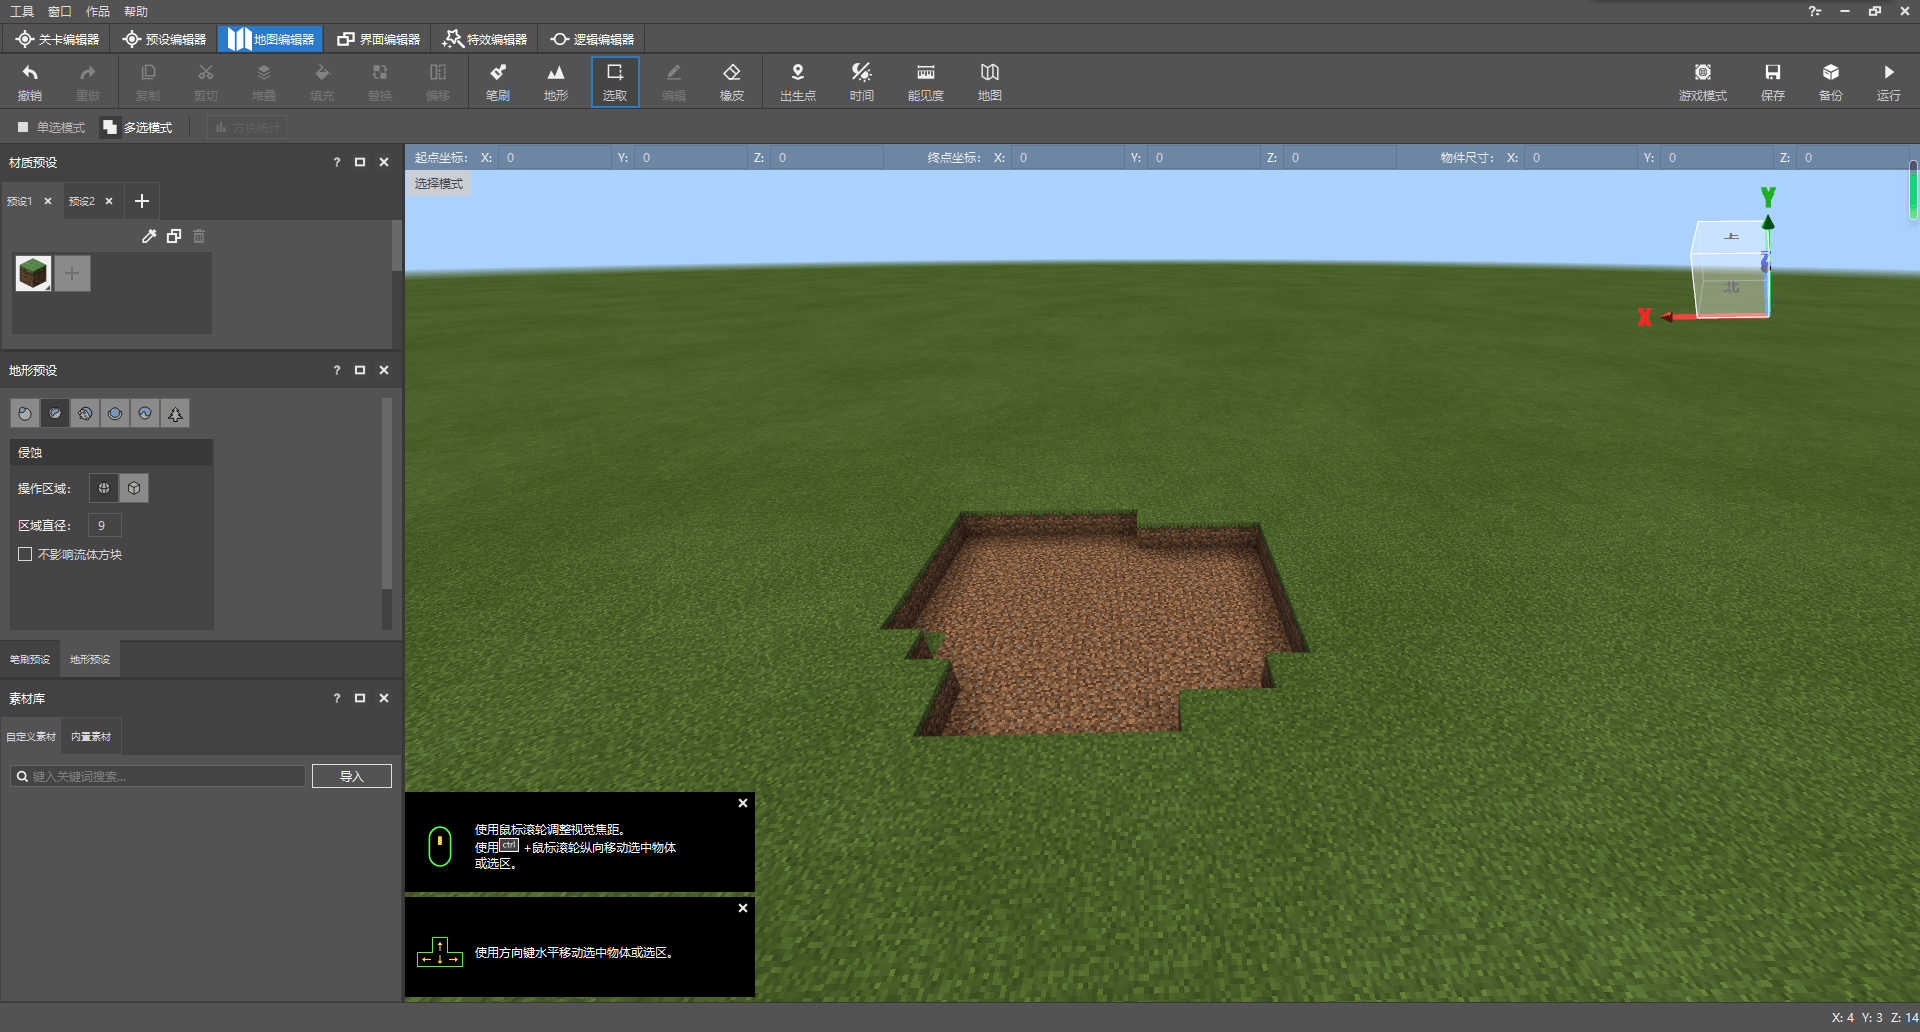Add a new material preset tab
Viewport: 1920px width, 1032px height.
[x=142, y=201]
